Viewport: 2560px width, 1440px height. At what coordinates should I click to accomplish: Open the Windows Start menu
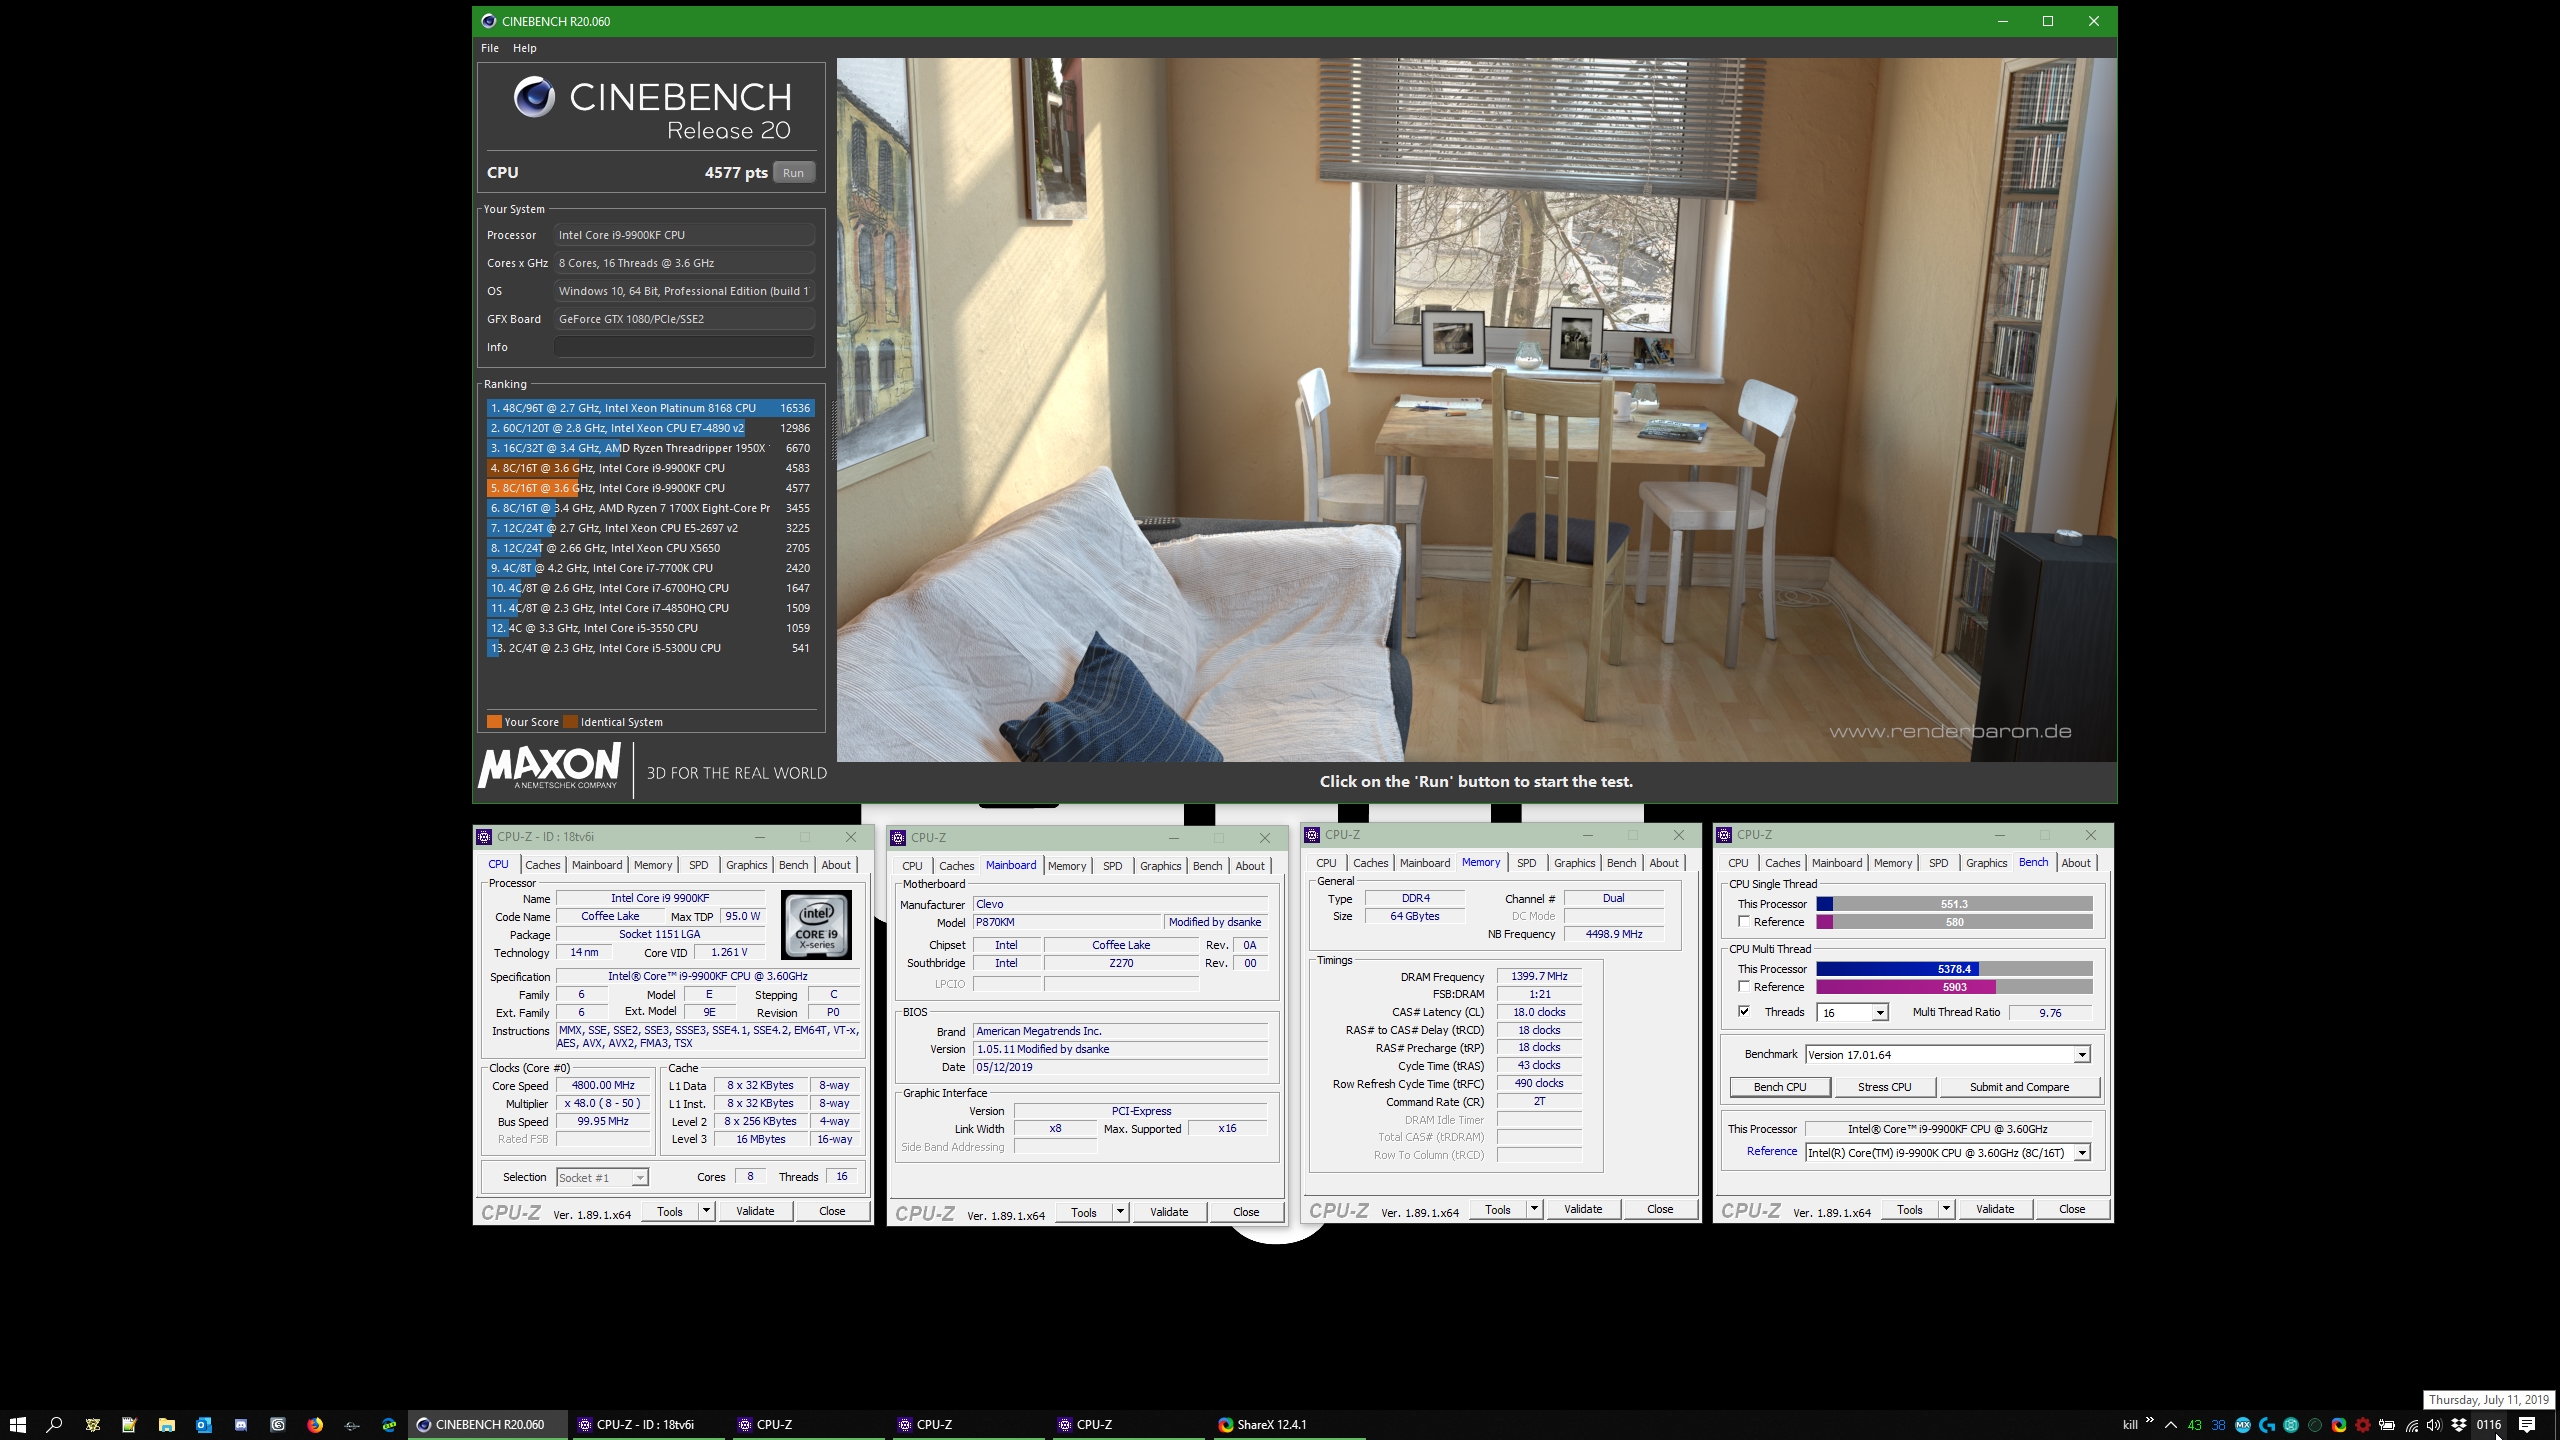click(17, 1425)
